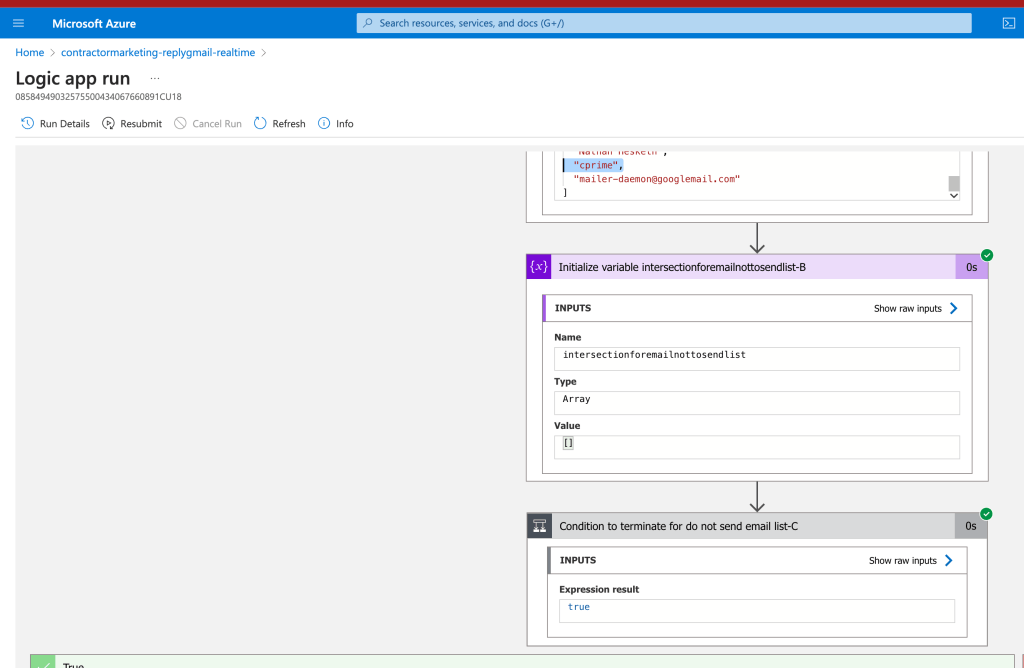Click the Run Details clock icon
Image resolution: width=1024 pixels, height=668 pixels.
(x=27, y=123)
